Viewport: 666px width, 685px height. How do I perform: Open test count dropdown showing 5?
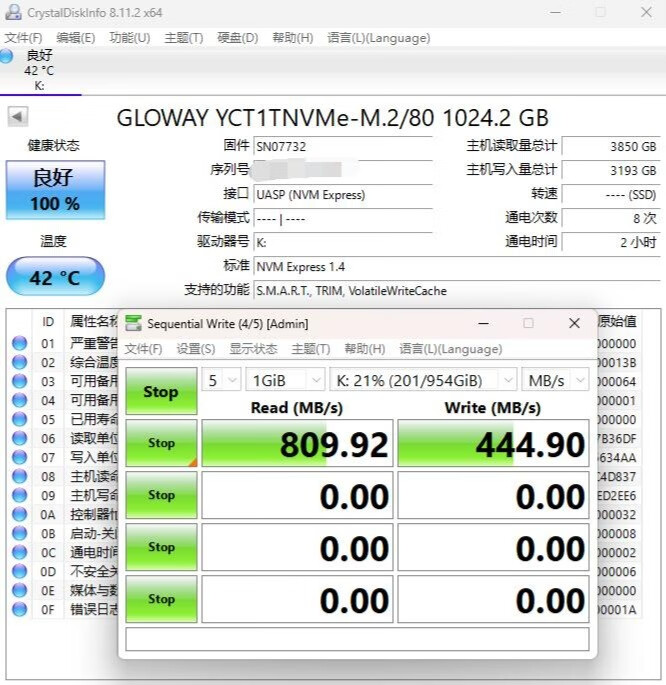pos(221,380)
